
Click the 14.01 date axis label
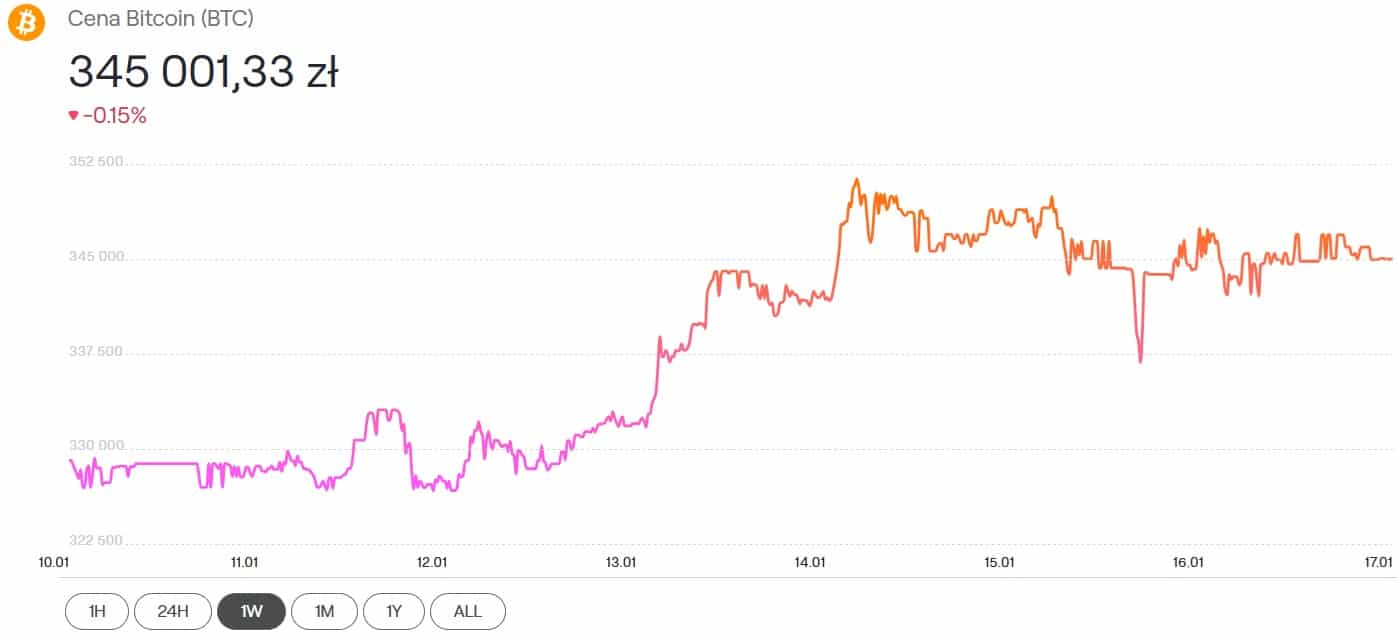click(x=809, y=562)
